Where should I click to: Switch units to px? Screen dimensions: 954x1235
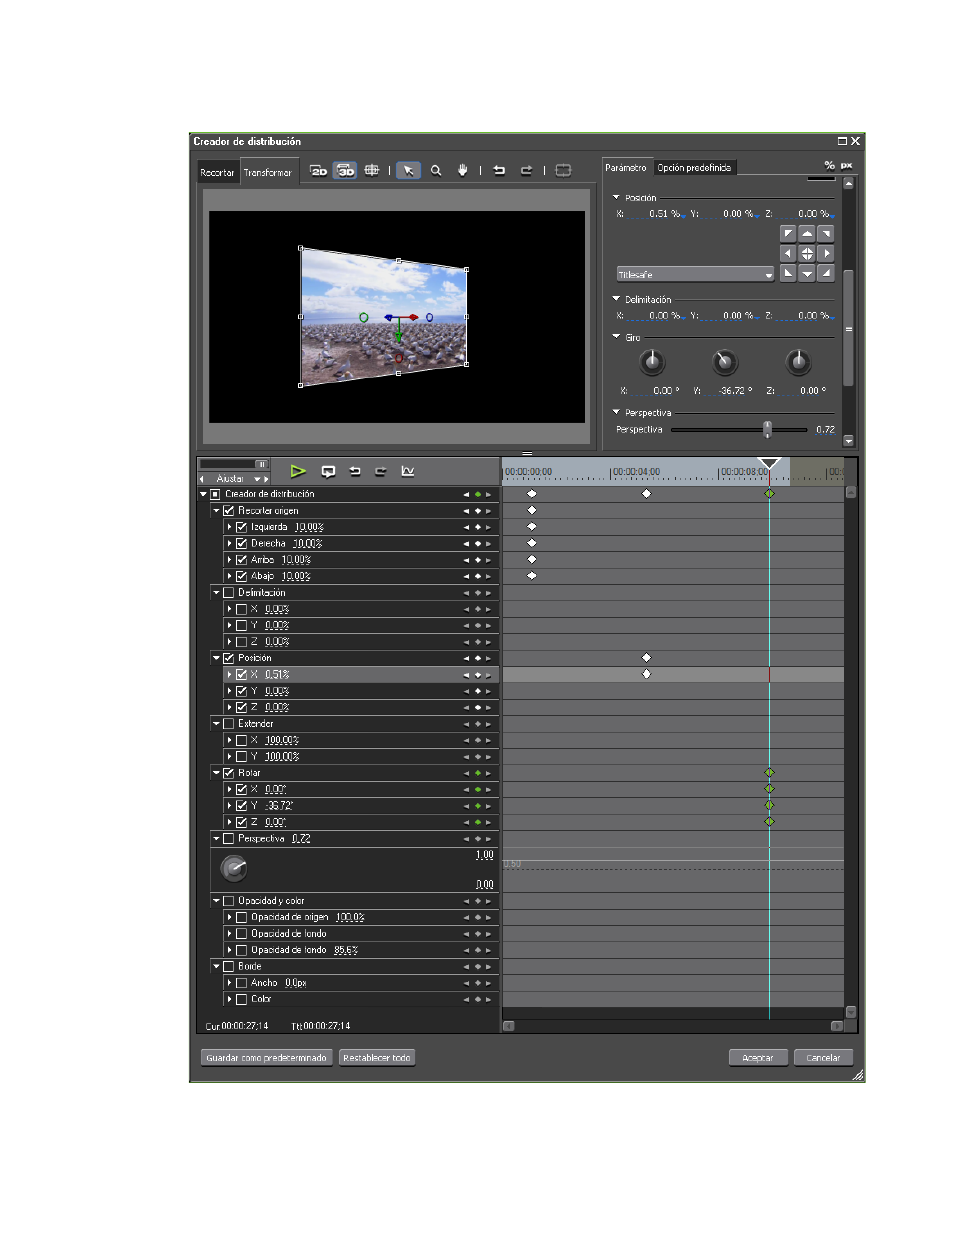(x=846, y=165)
